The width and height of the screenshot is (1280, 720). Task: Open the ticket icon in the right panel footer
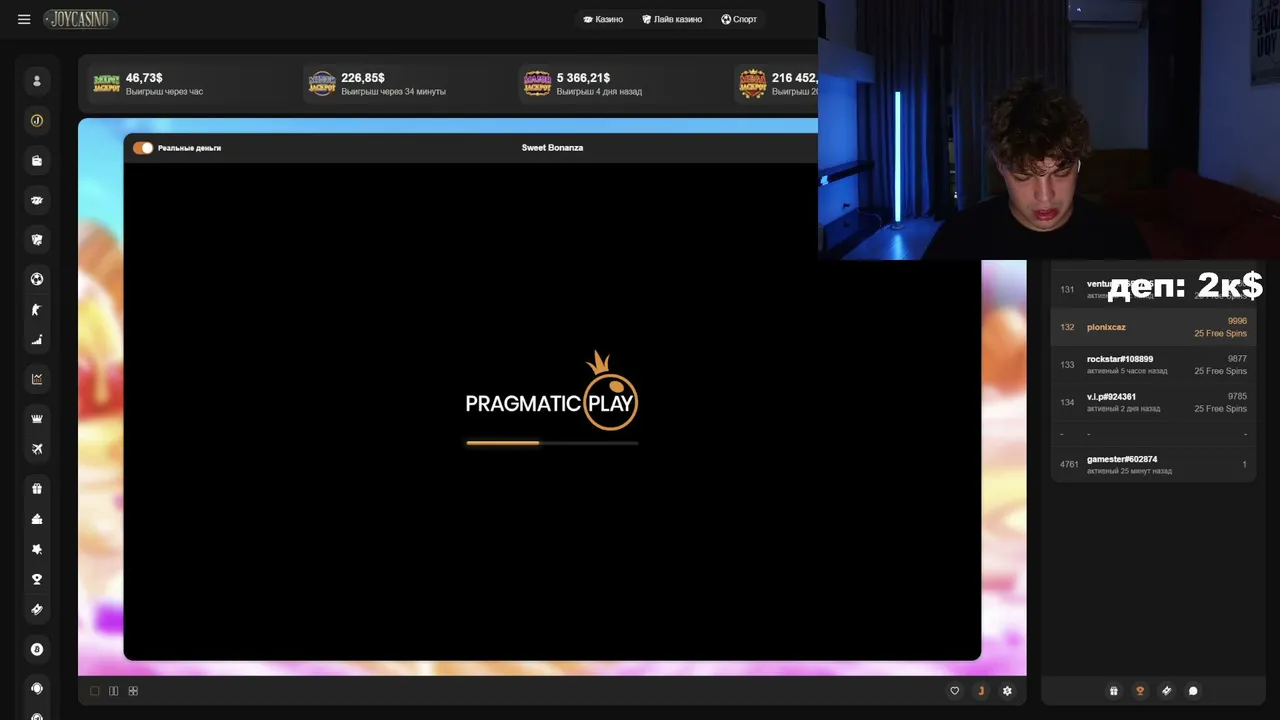1166,691
